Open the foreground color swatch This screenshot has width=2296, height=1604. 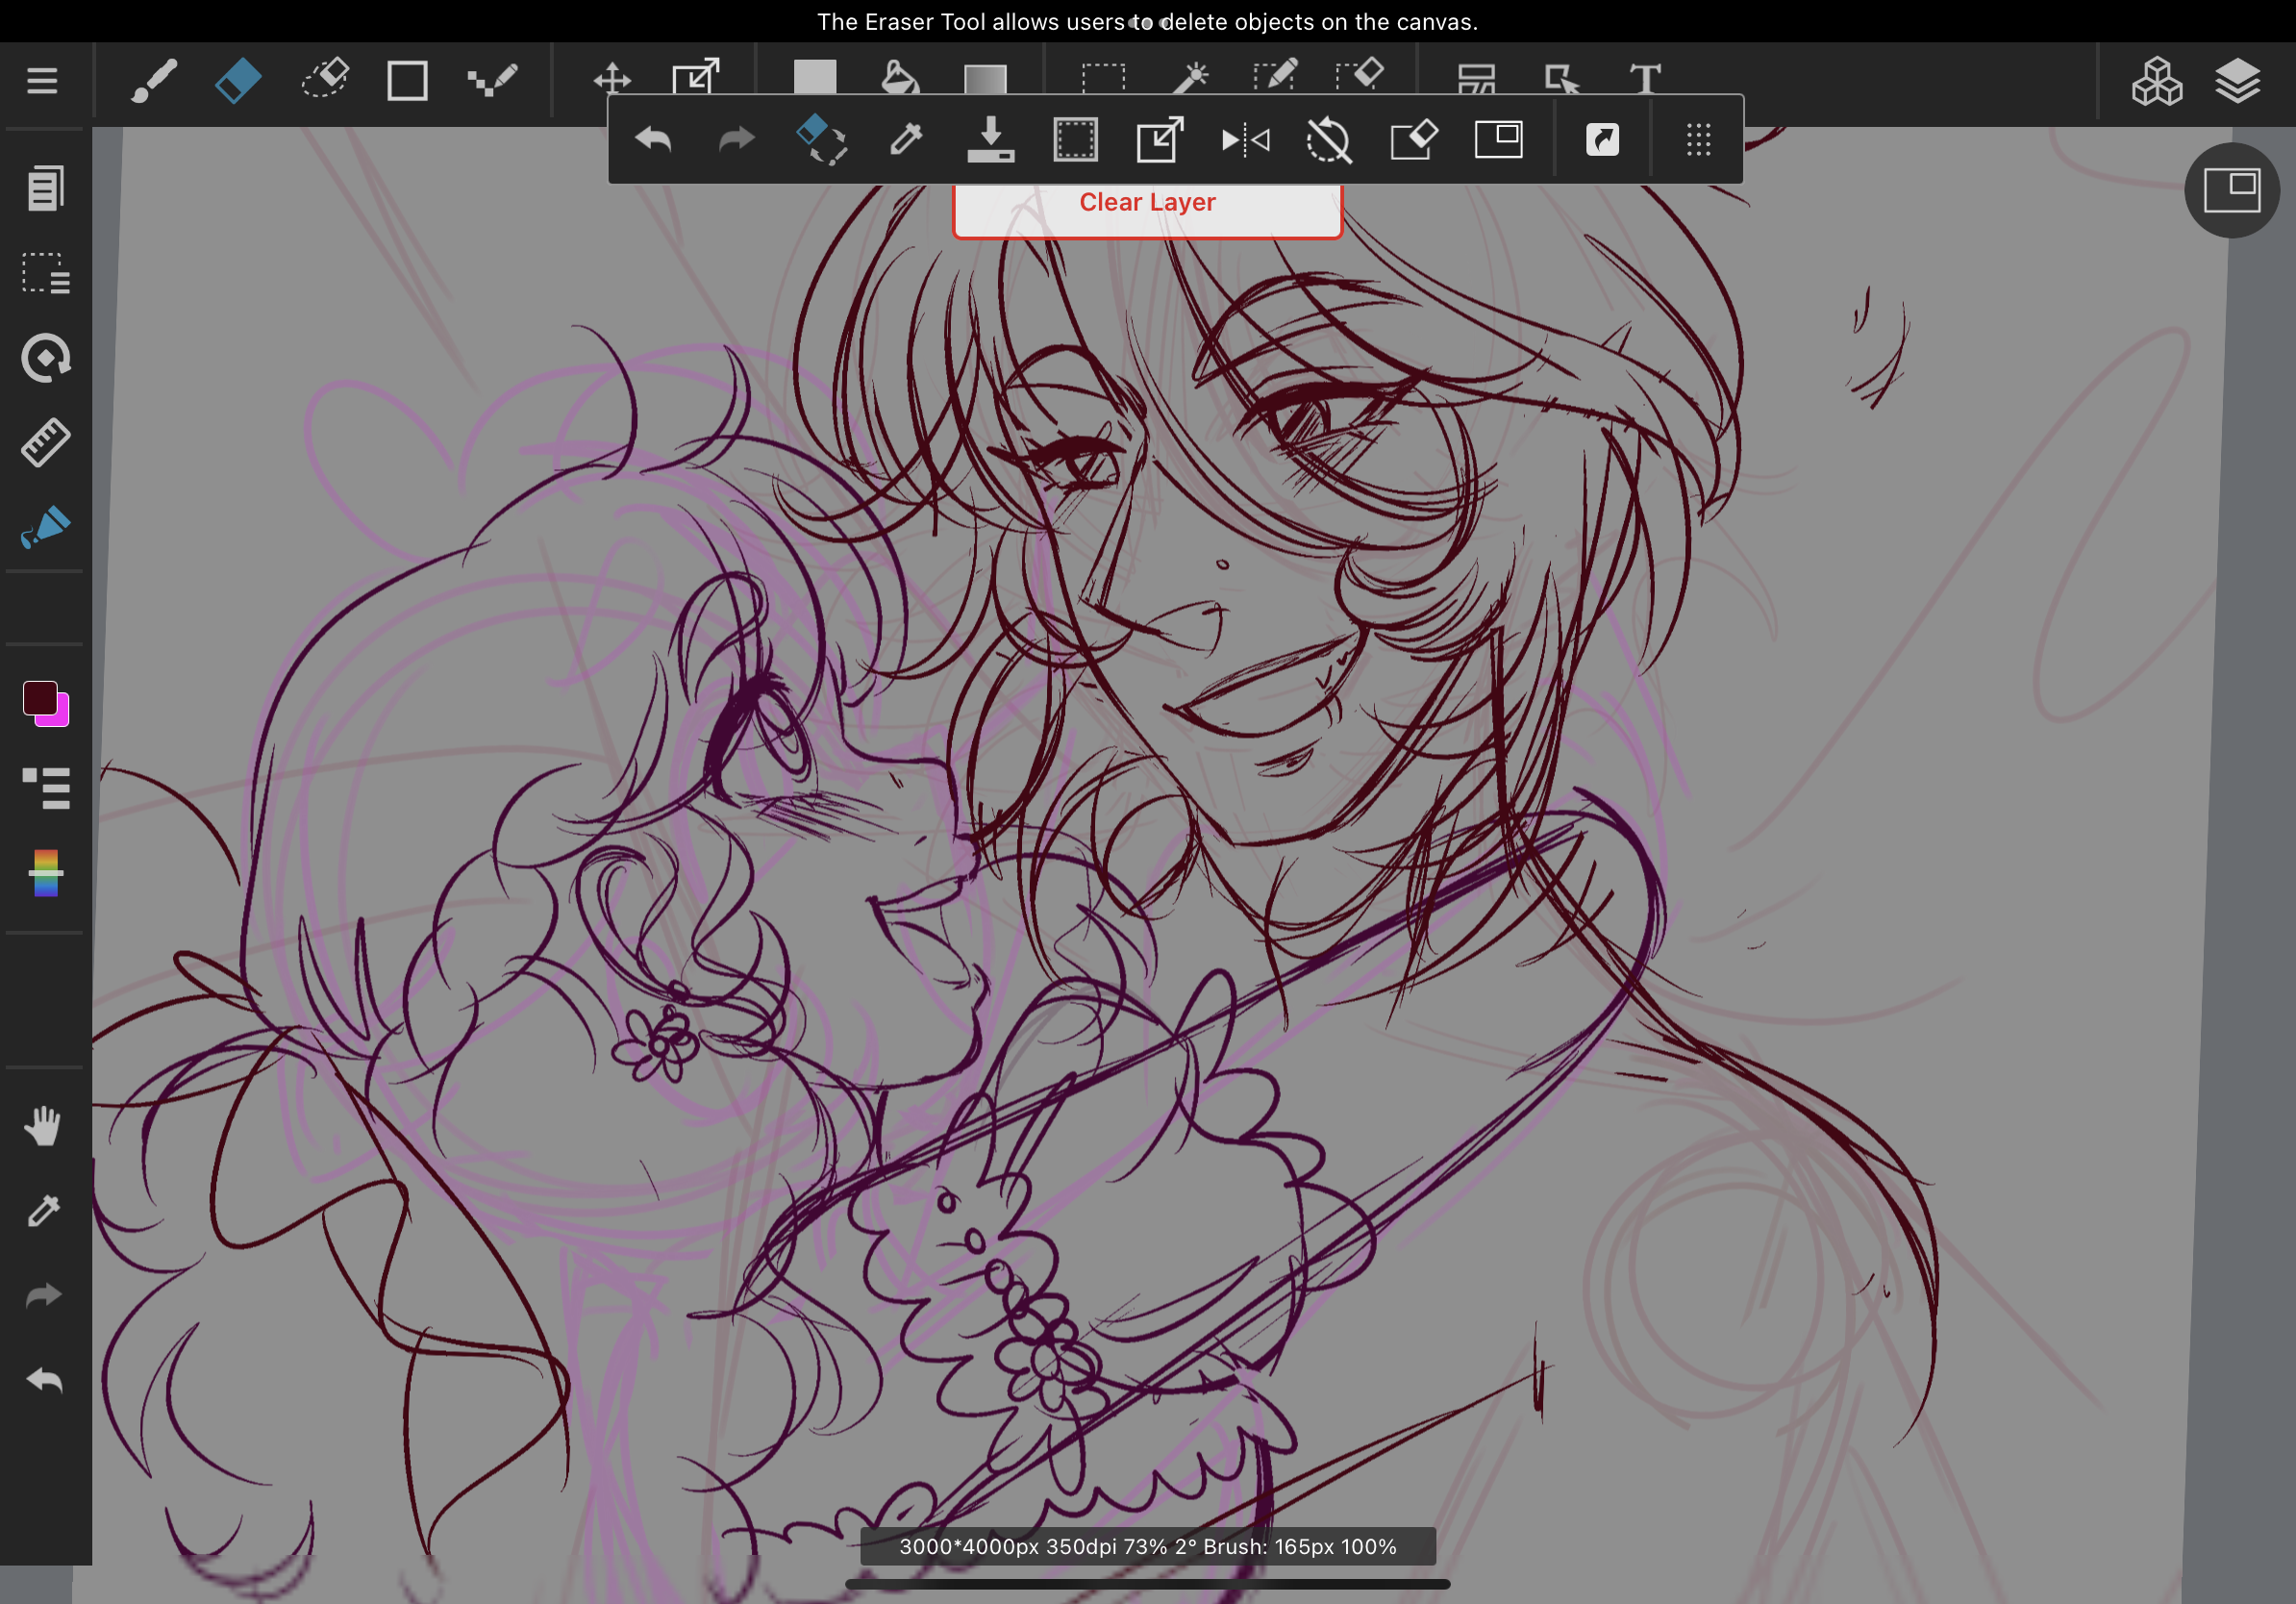pyautogui.click(x=40, y=698)
